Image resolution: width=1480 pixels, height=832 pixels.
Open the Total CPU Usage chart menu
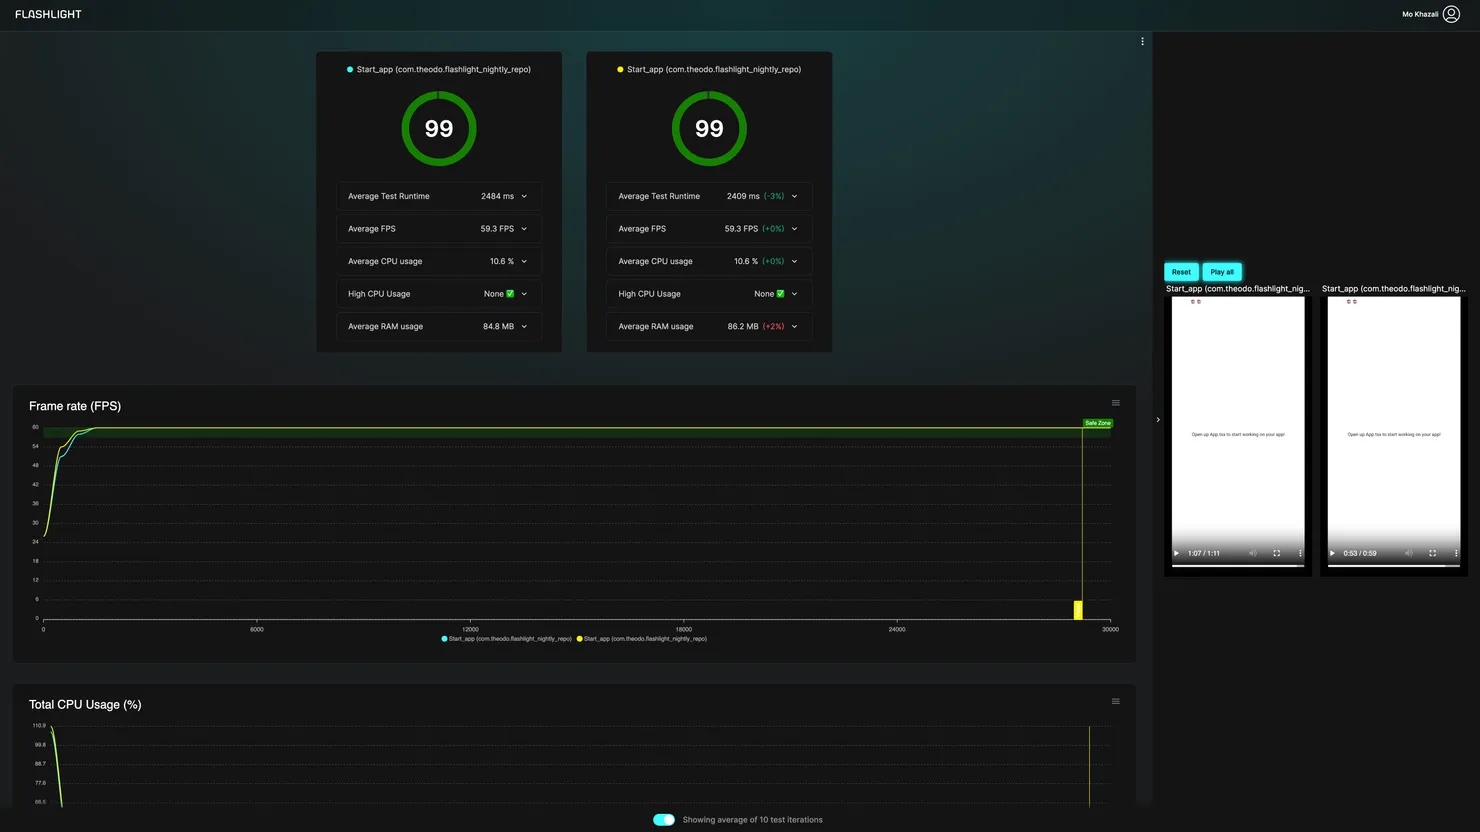tap(1116, 701)
